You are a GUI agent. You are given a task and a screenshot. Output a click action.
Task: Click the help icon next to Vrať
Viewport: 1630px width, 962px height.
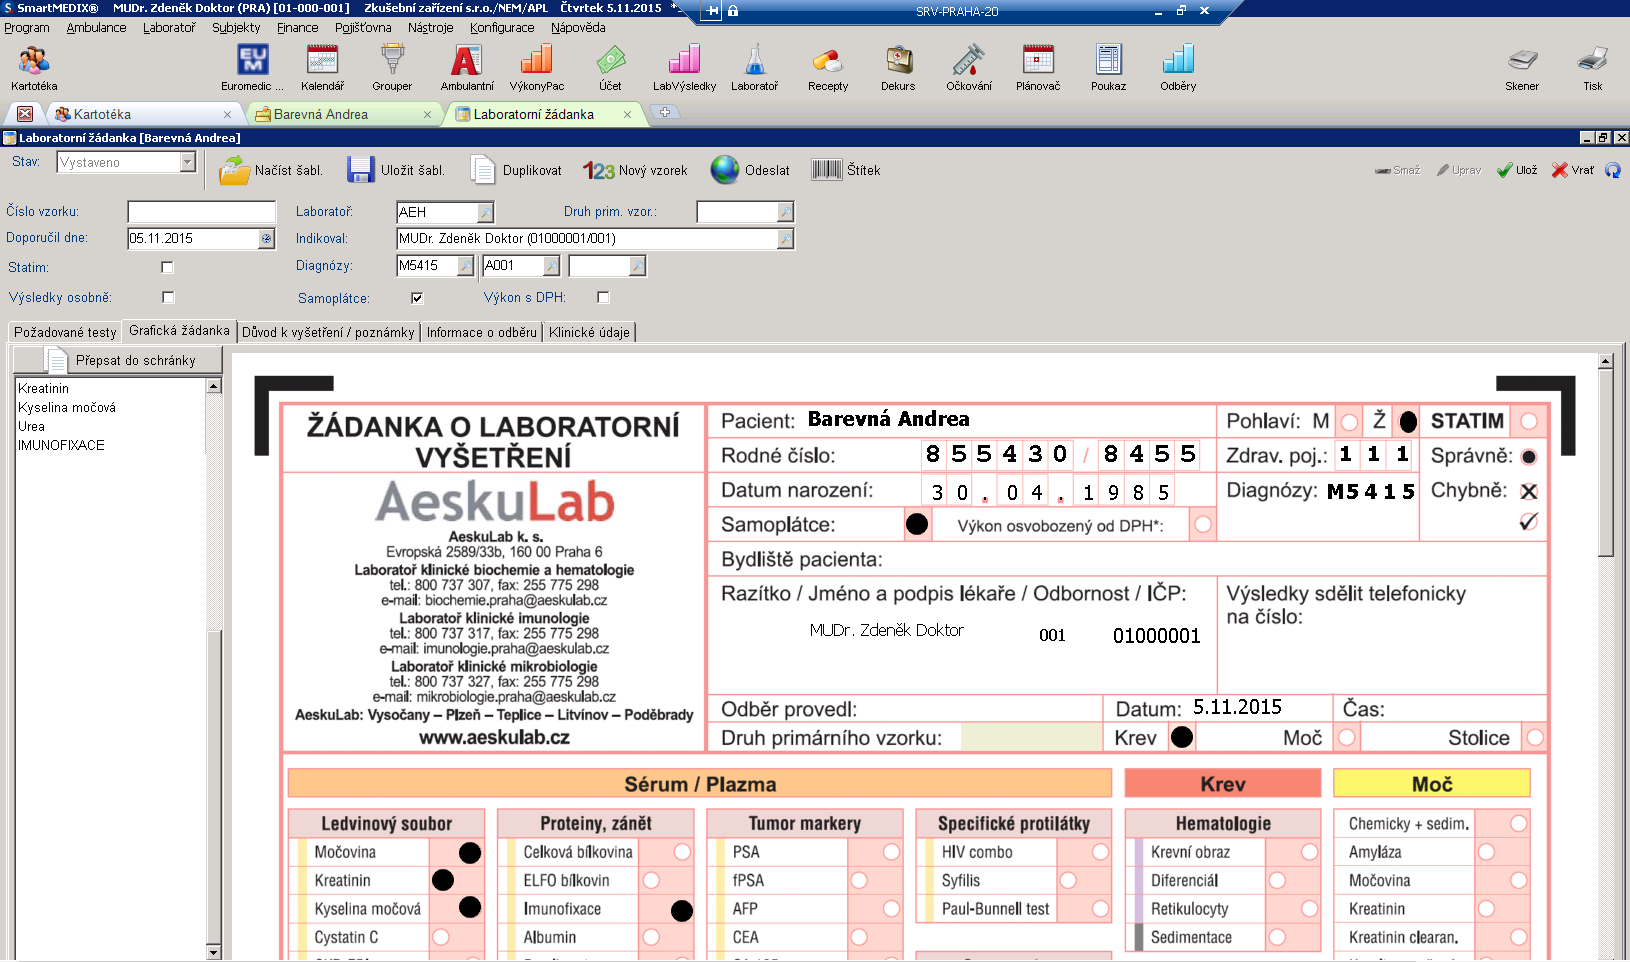[x=1613, y=170]
